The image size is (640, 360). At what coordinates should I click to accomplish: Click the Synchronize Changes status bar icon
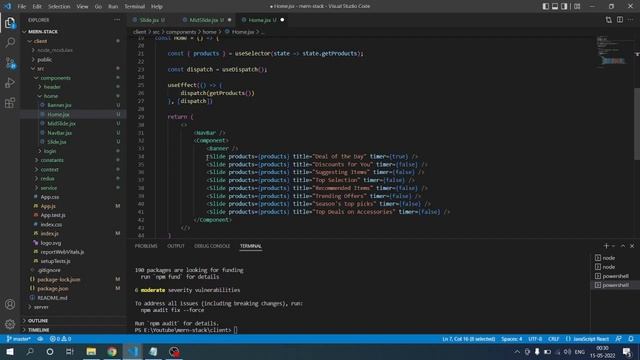40,339
